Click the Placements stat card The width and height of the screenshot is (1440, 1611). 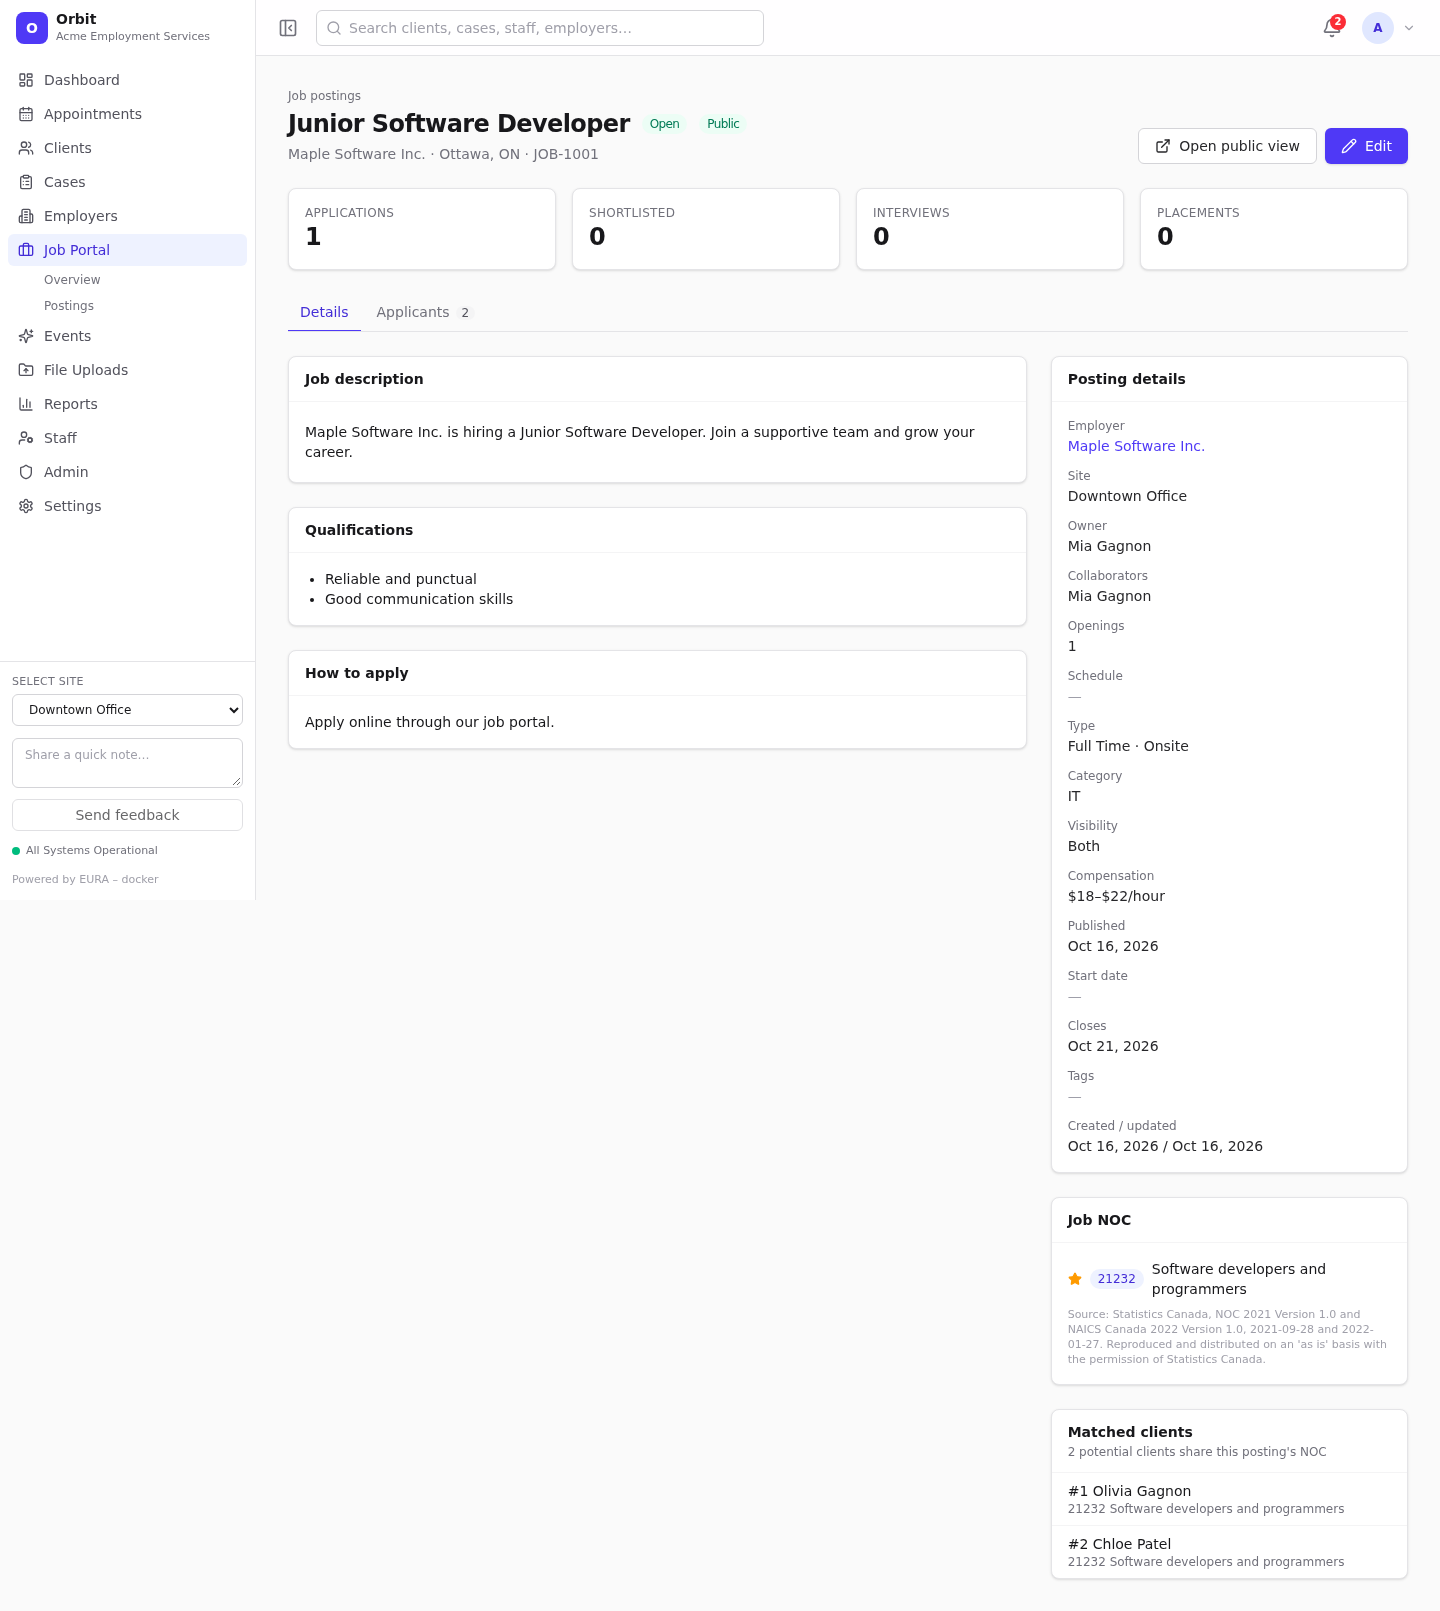click(x=1274, y=229)
